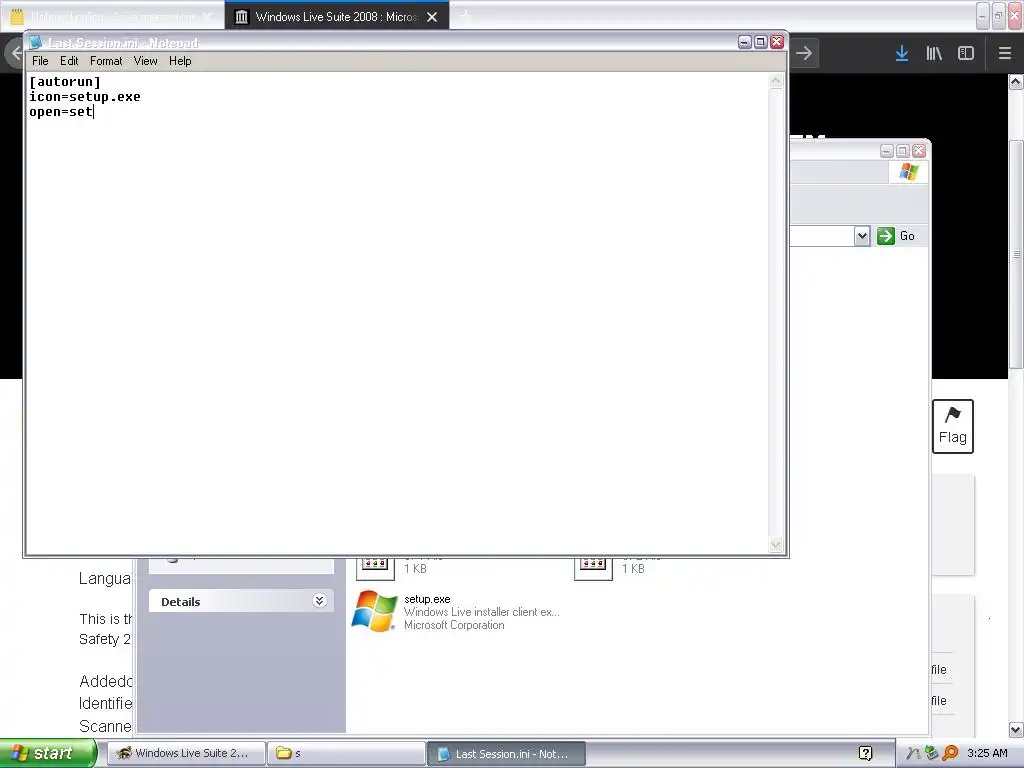Open Notepad Edit menu
This screenshot has height=768, width=1024.
[x=69, y=61]
